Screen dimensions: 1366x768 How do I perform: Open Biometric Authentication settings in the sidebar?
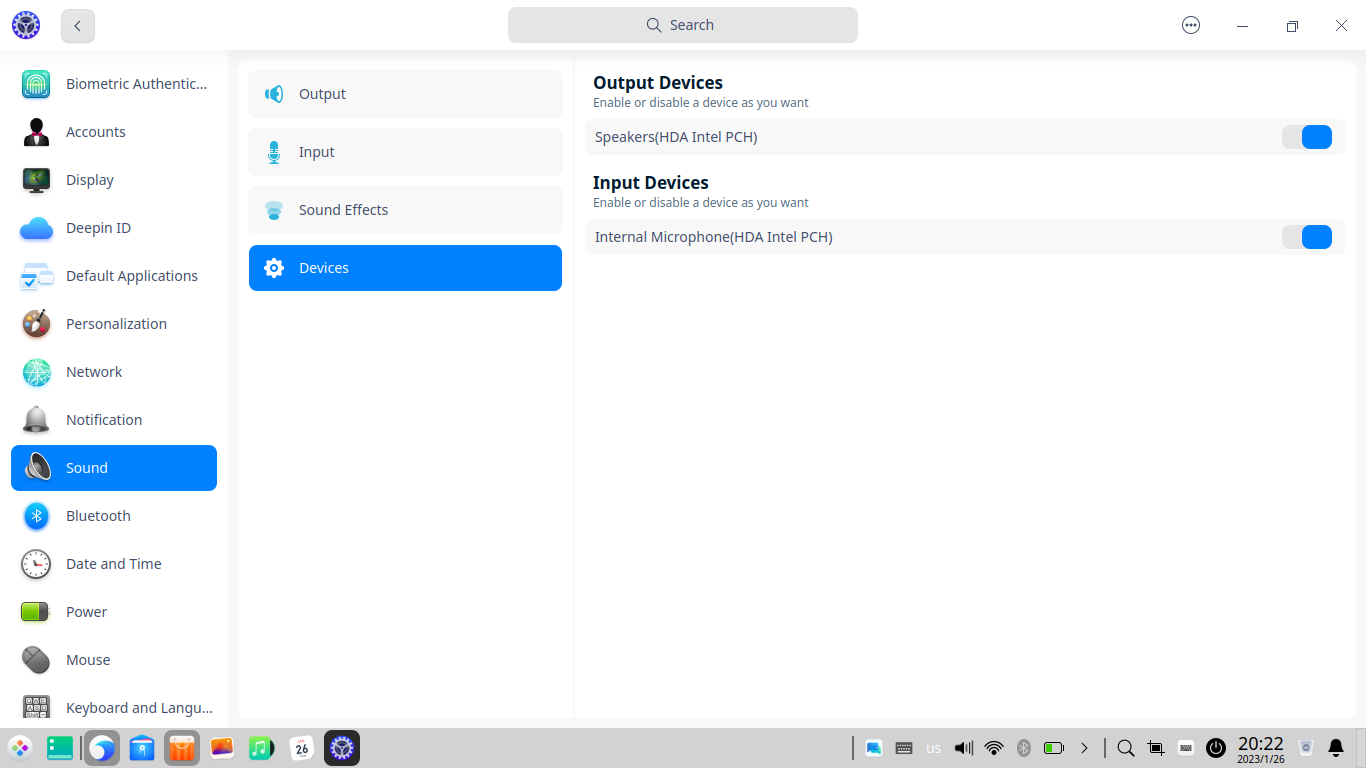[x=114, y=84]
